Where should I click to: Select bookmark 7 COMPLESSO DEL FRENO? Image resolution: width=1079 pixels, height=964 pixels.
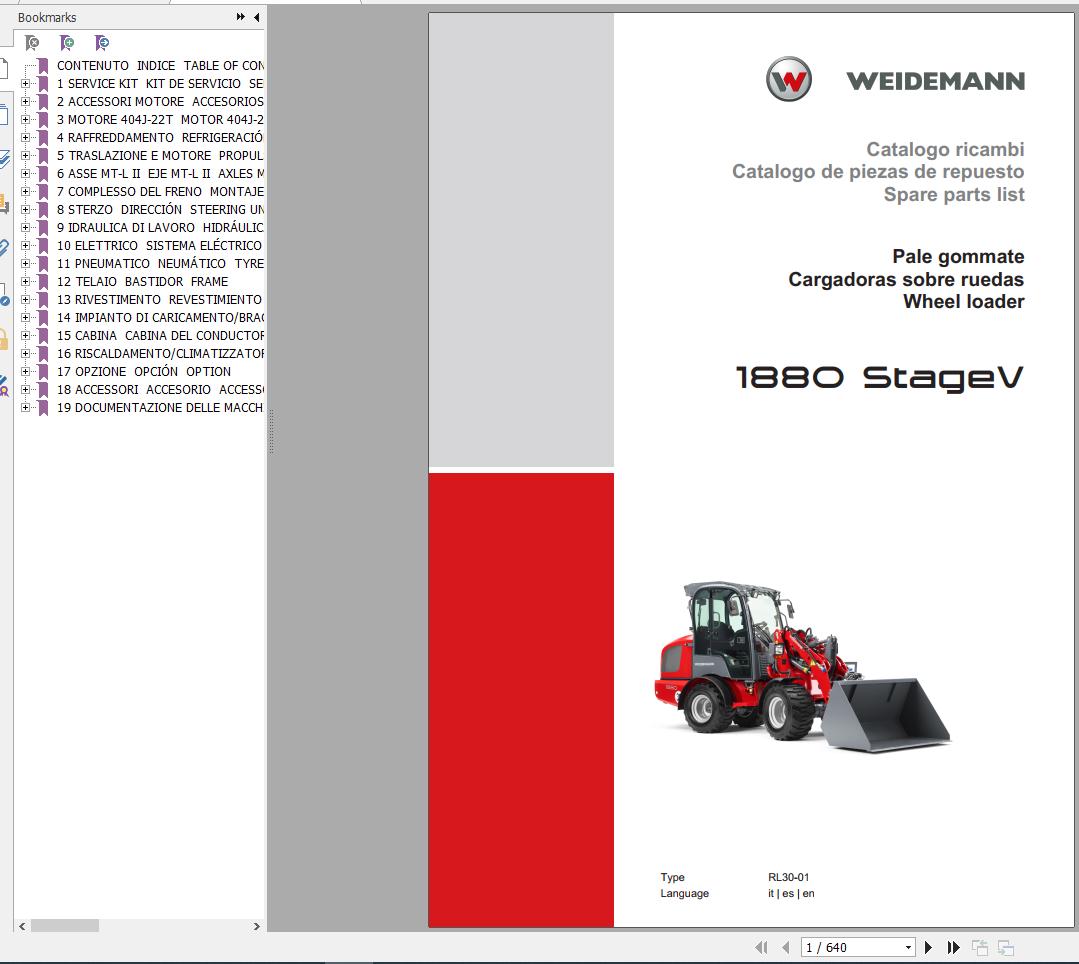tap(160, 191)
